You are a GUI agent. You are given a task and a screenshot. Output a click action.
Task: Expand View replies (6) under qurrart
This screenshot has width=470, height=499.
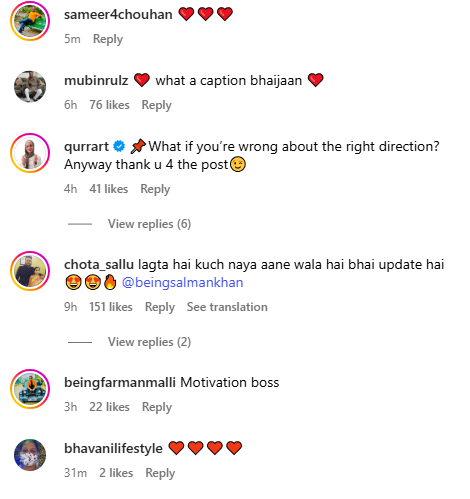click(x=149, y=224)
